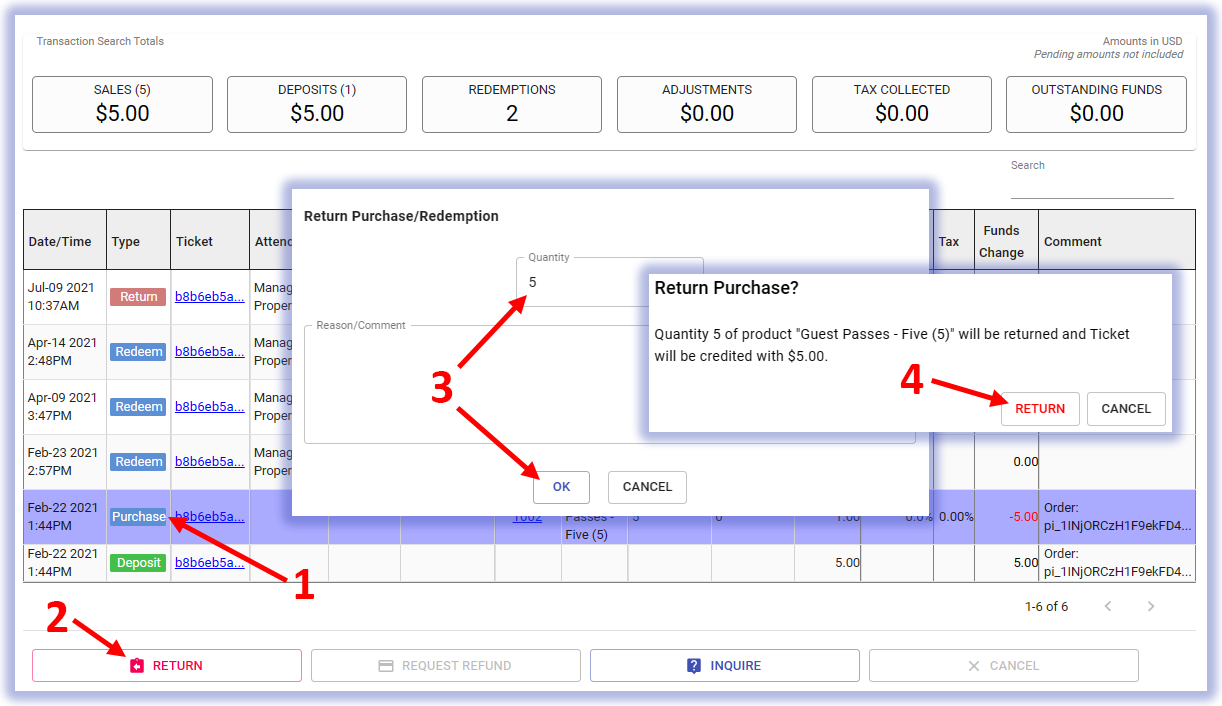Open the ticket link in the Purchase row
Screen dimensions: 1222x706
tap(210, 517)
